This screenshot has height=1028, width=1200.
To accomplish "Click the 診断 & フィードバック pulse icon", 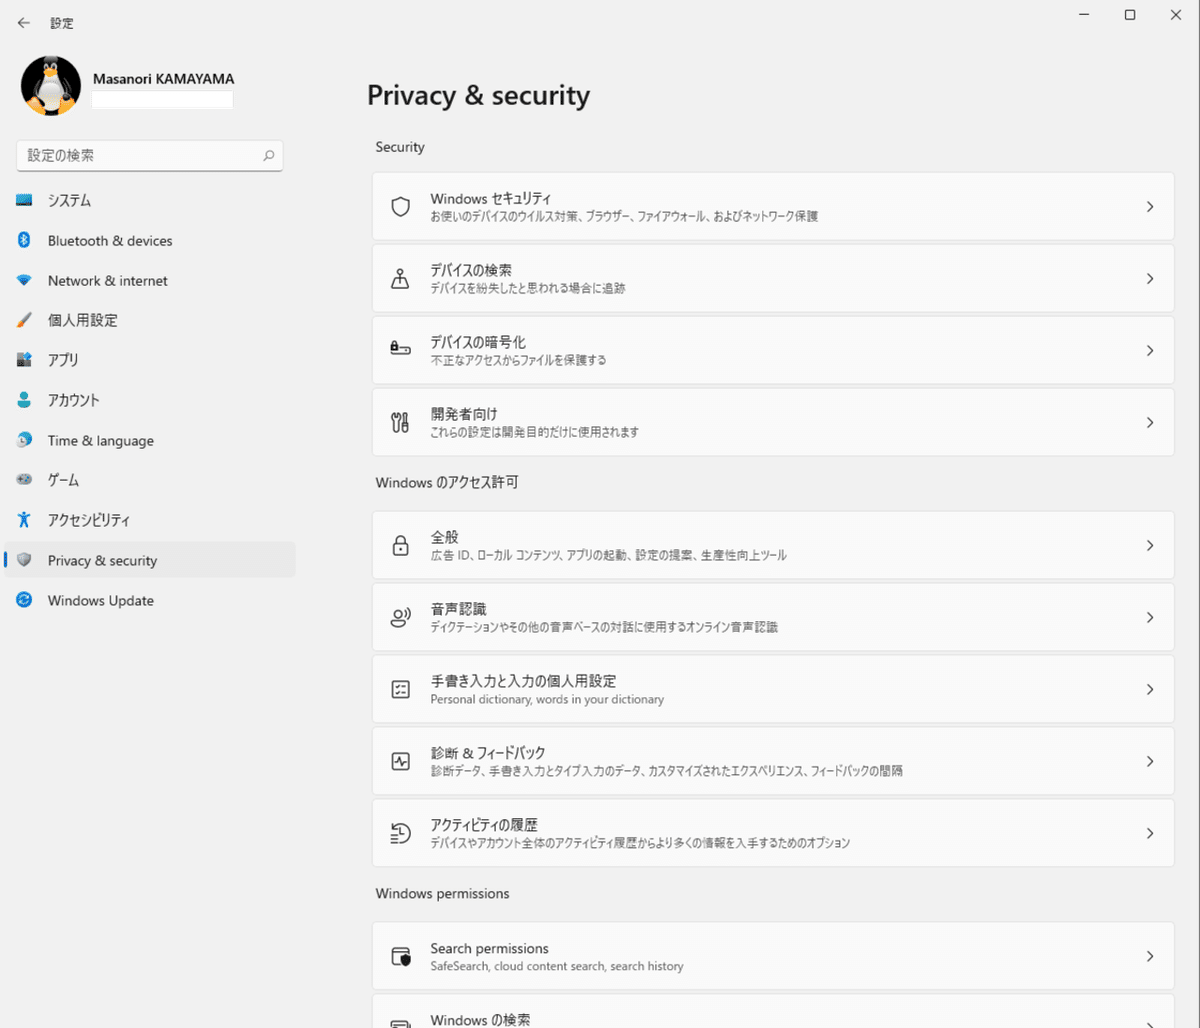I will pos(400,761).
